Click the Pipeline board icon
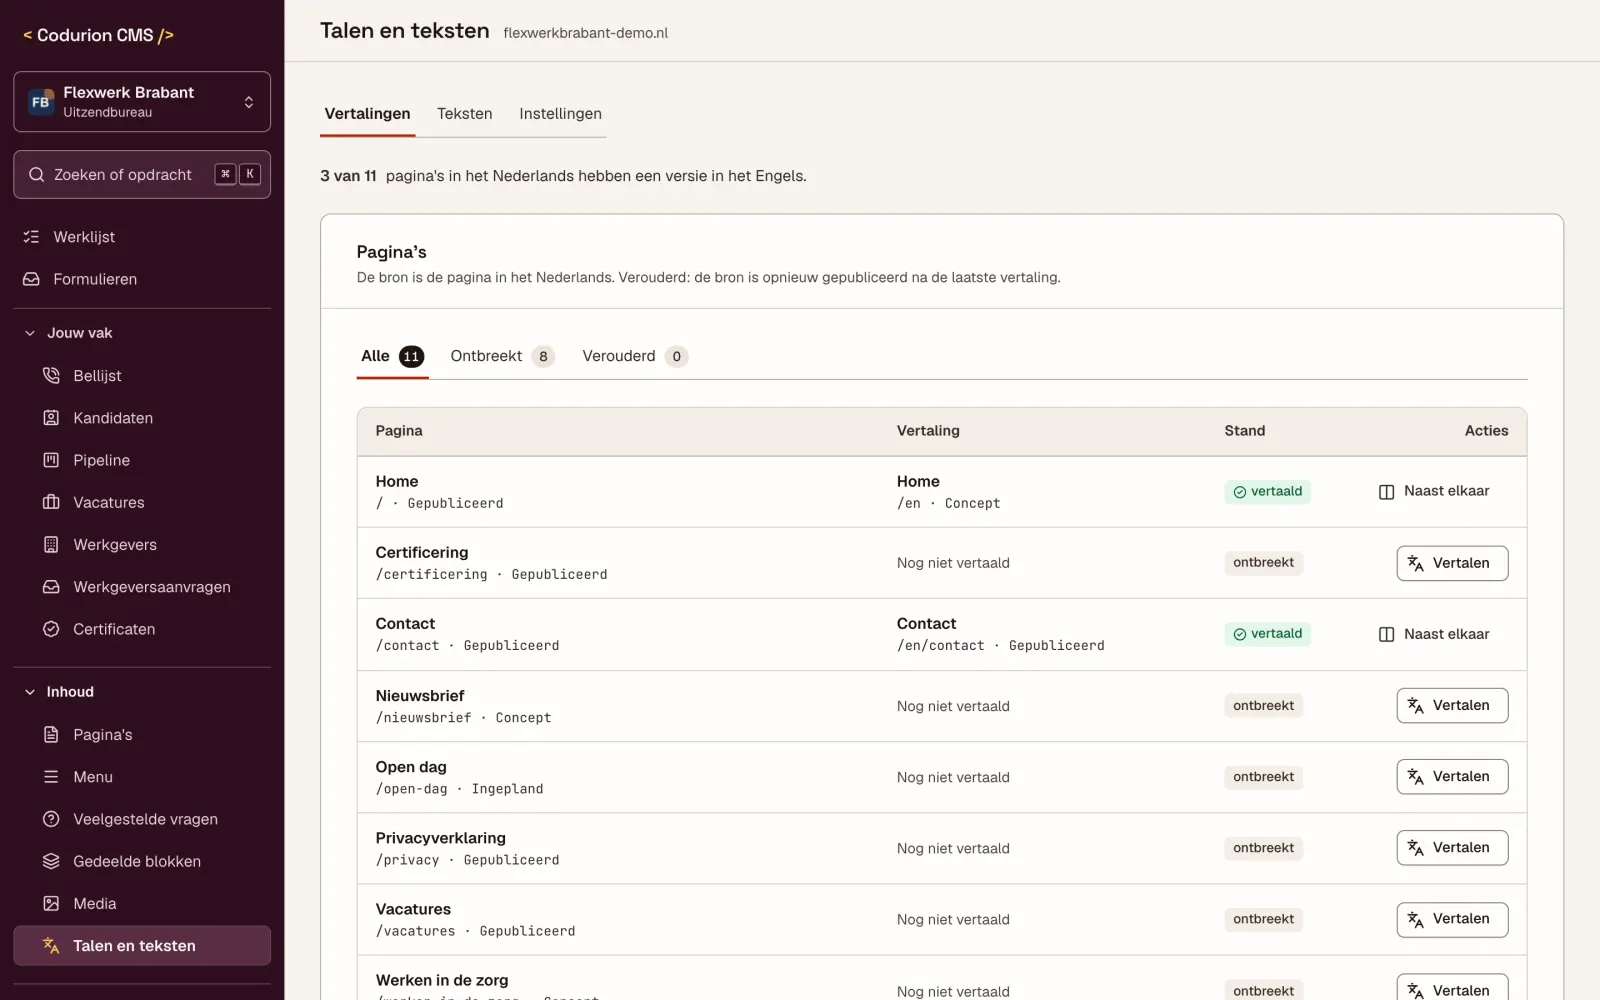The width and height of the screenshot is (1600, 1000). point(51,460)
